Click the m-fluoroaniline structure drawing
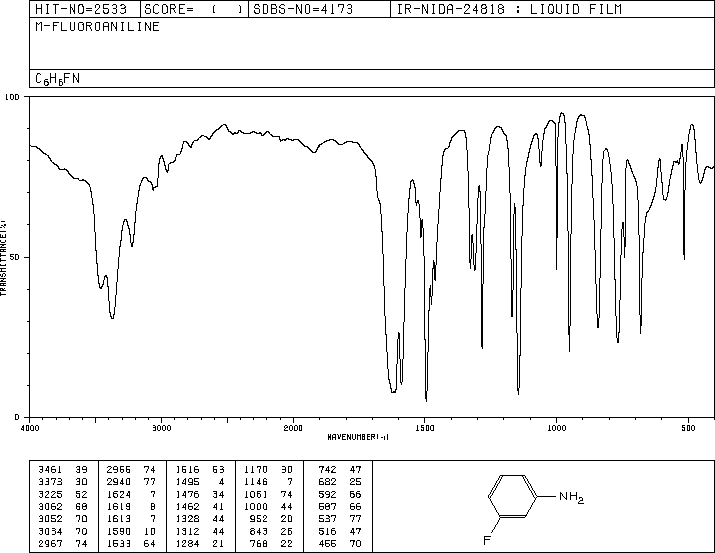Image resolution: width=715 pixels, height=553 pixels. click(534, 508)
